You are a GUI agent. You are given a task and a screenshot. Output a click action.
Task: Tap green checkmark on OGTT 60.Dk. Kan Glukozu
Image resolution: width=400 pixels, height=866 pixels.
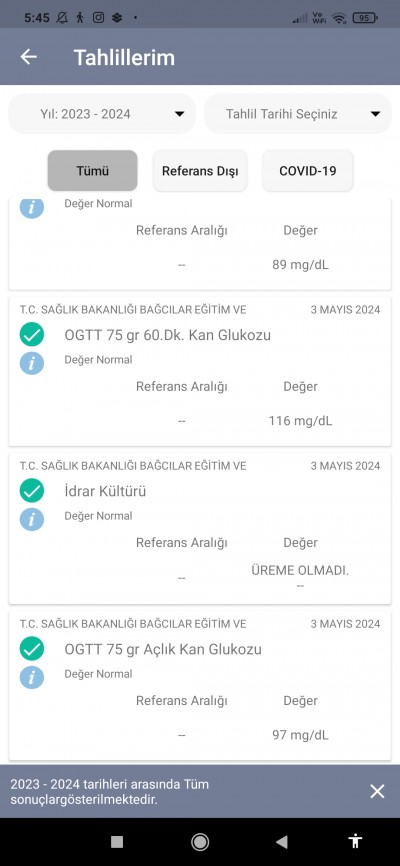tap(32, 335)
